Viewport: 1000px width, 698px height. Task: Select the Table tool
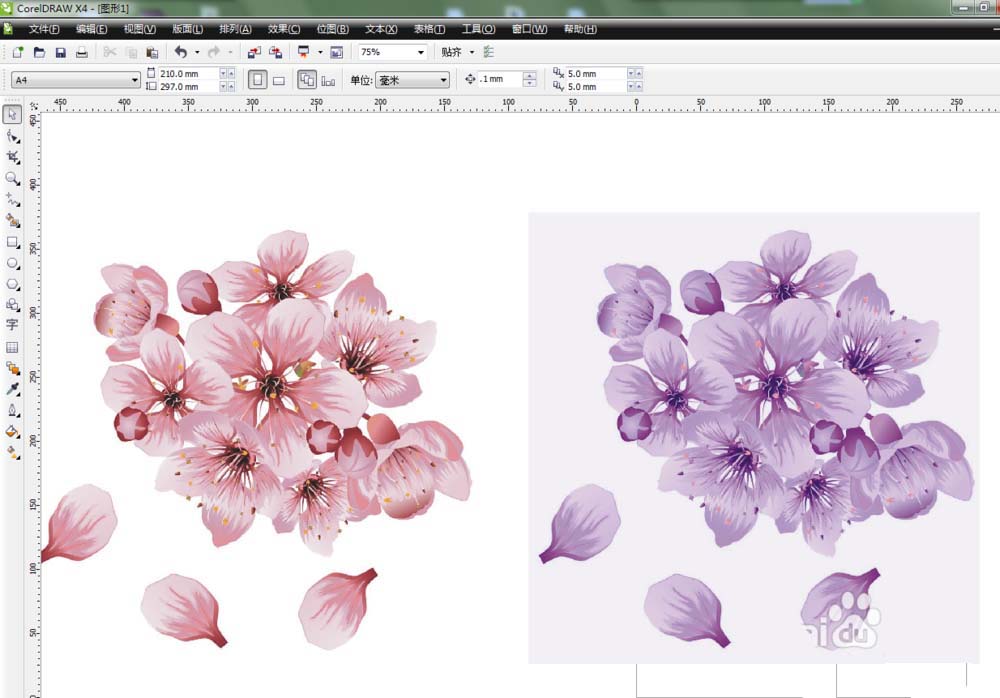13,347
